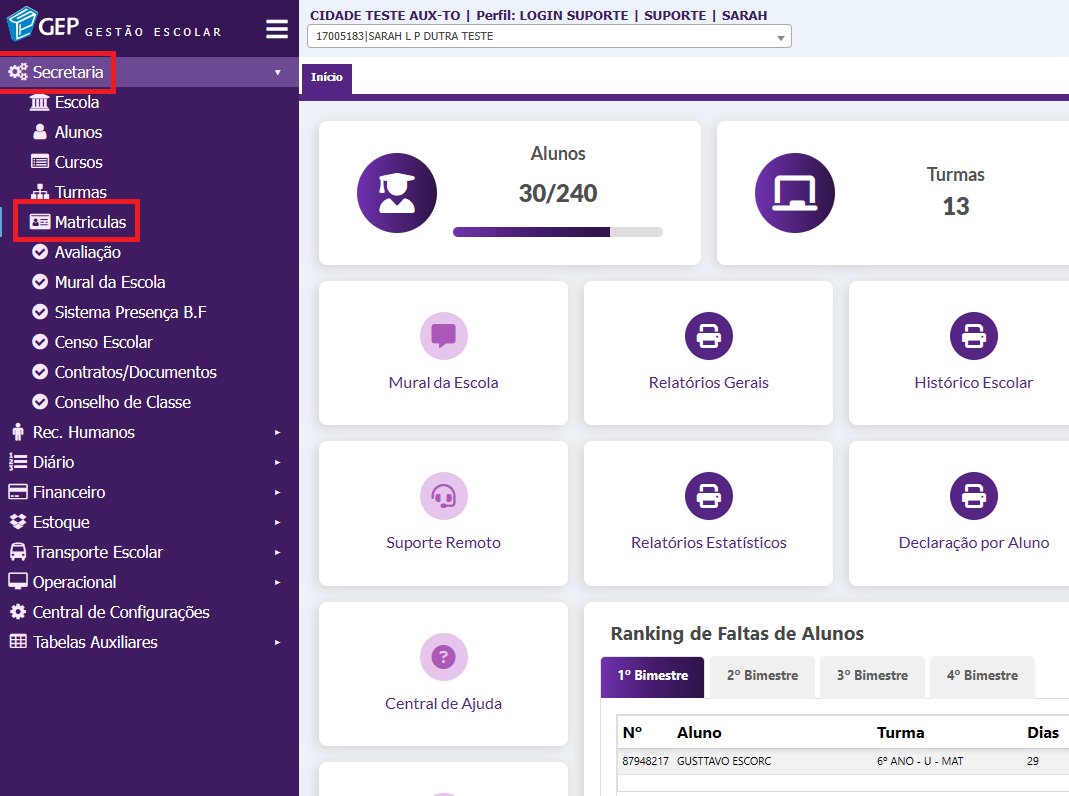Switch to the 2º Bimestre tab

click(761, 676)
